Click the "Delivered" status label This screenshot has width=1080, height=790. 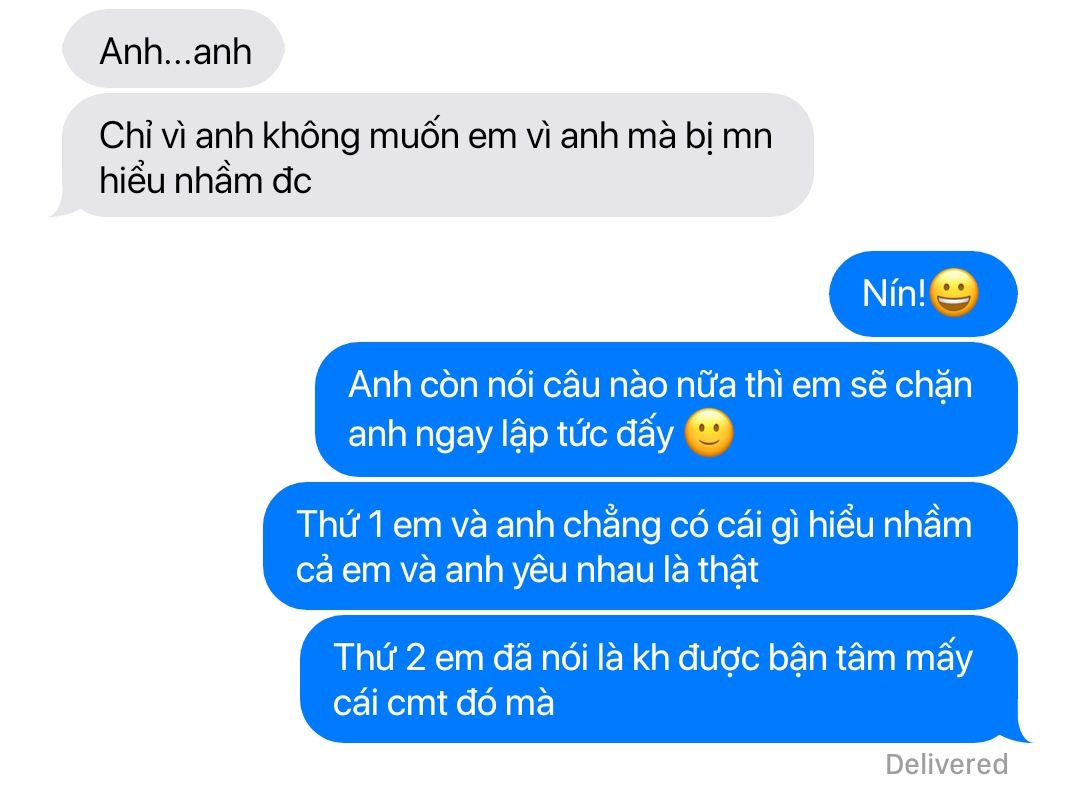[947, 765]
